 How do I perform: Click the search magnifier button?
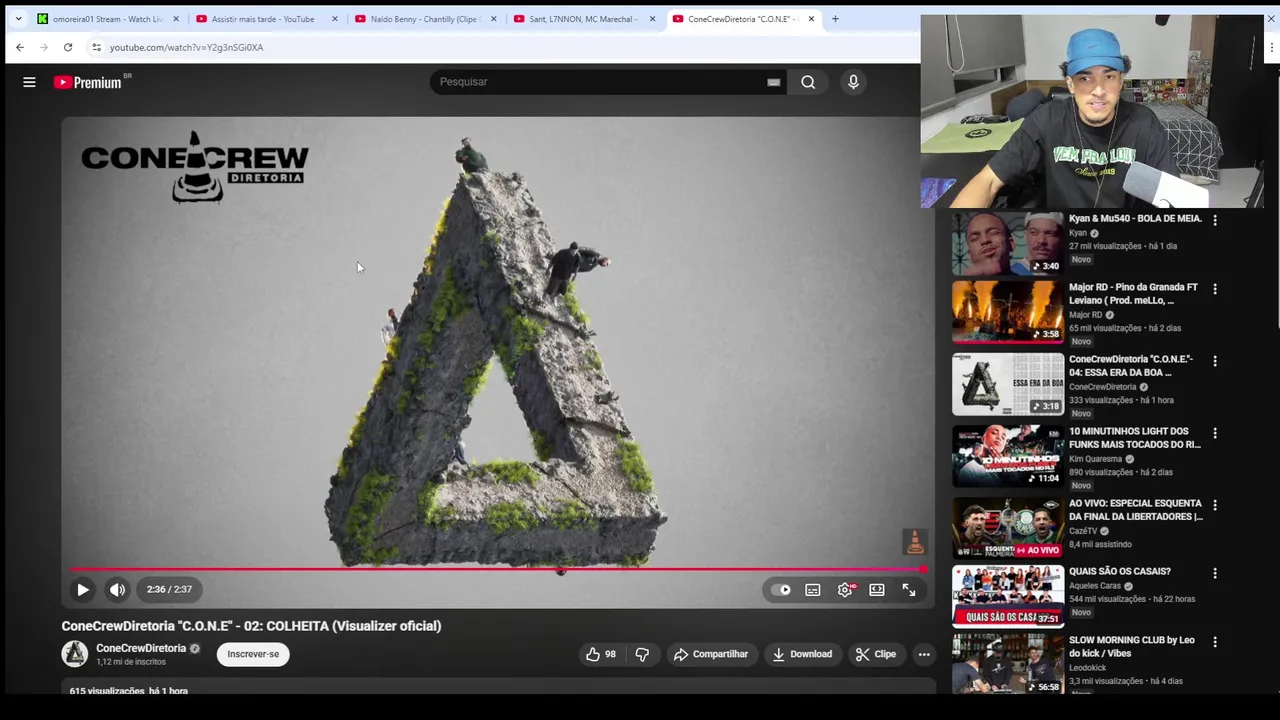pos(808,82)
